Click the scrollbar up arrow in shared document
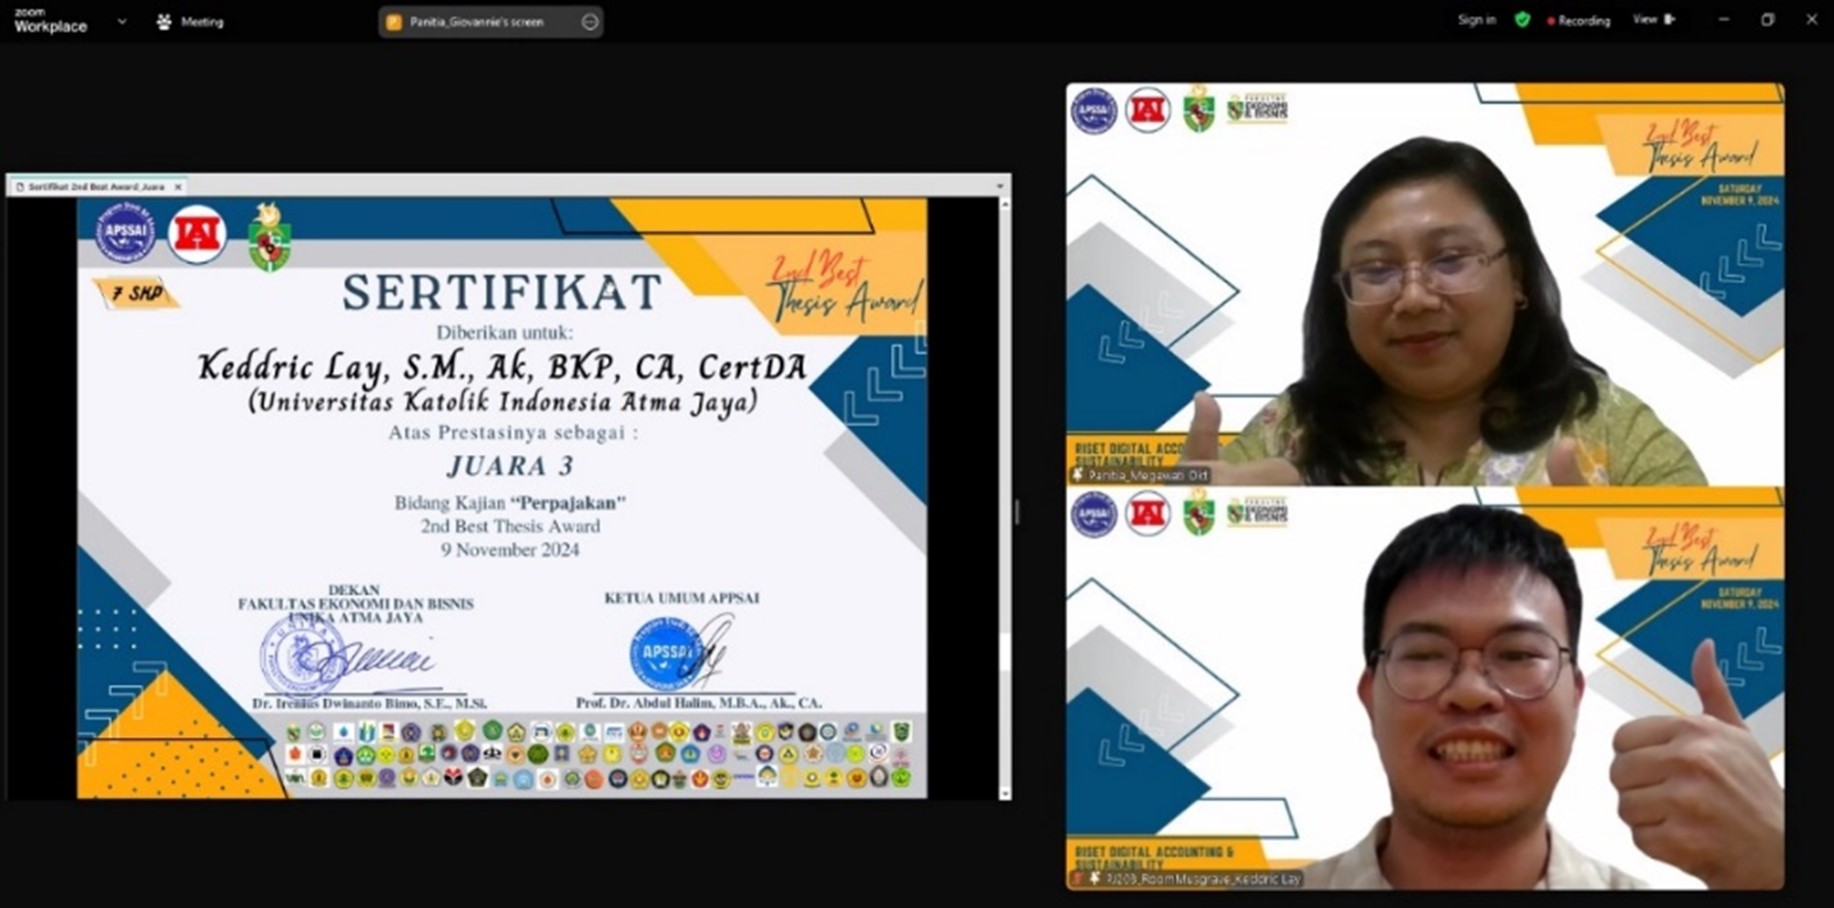Viewport: 1834px width, 908px height. pyautogui.click(x=1004, y=204)
